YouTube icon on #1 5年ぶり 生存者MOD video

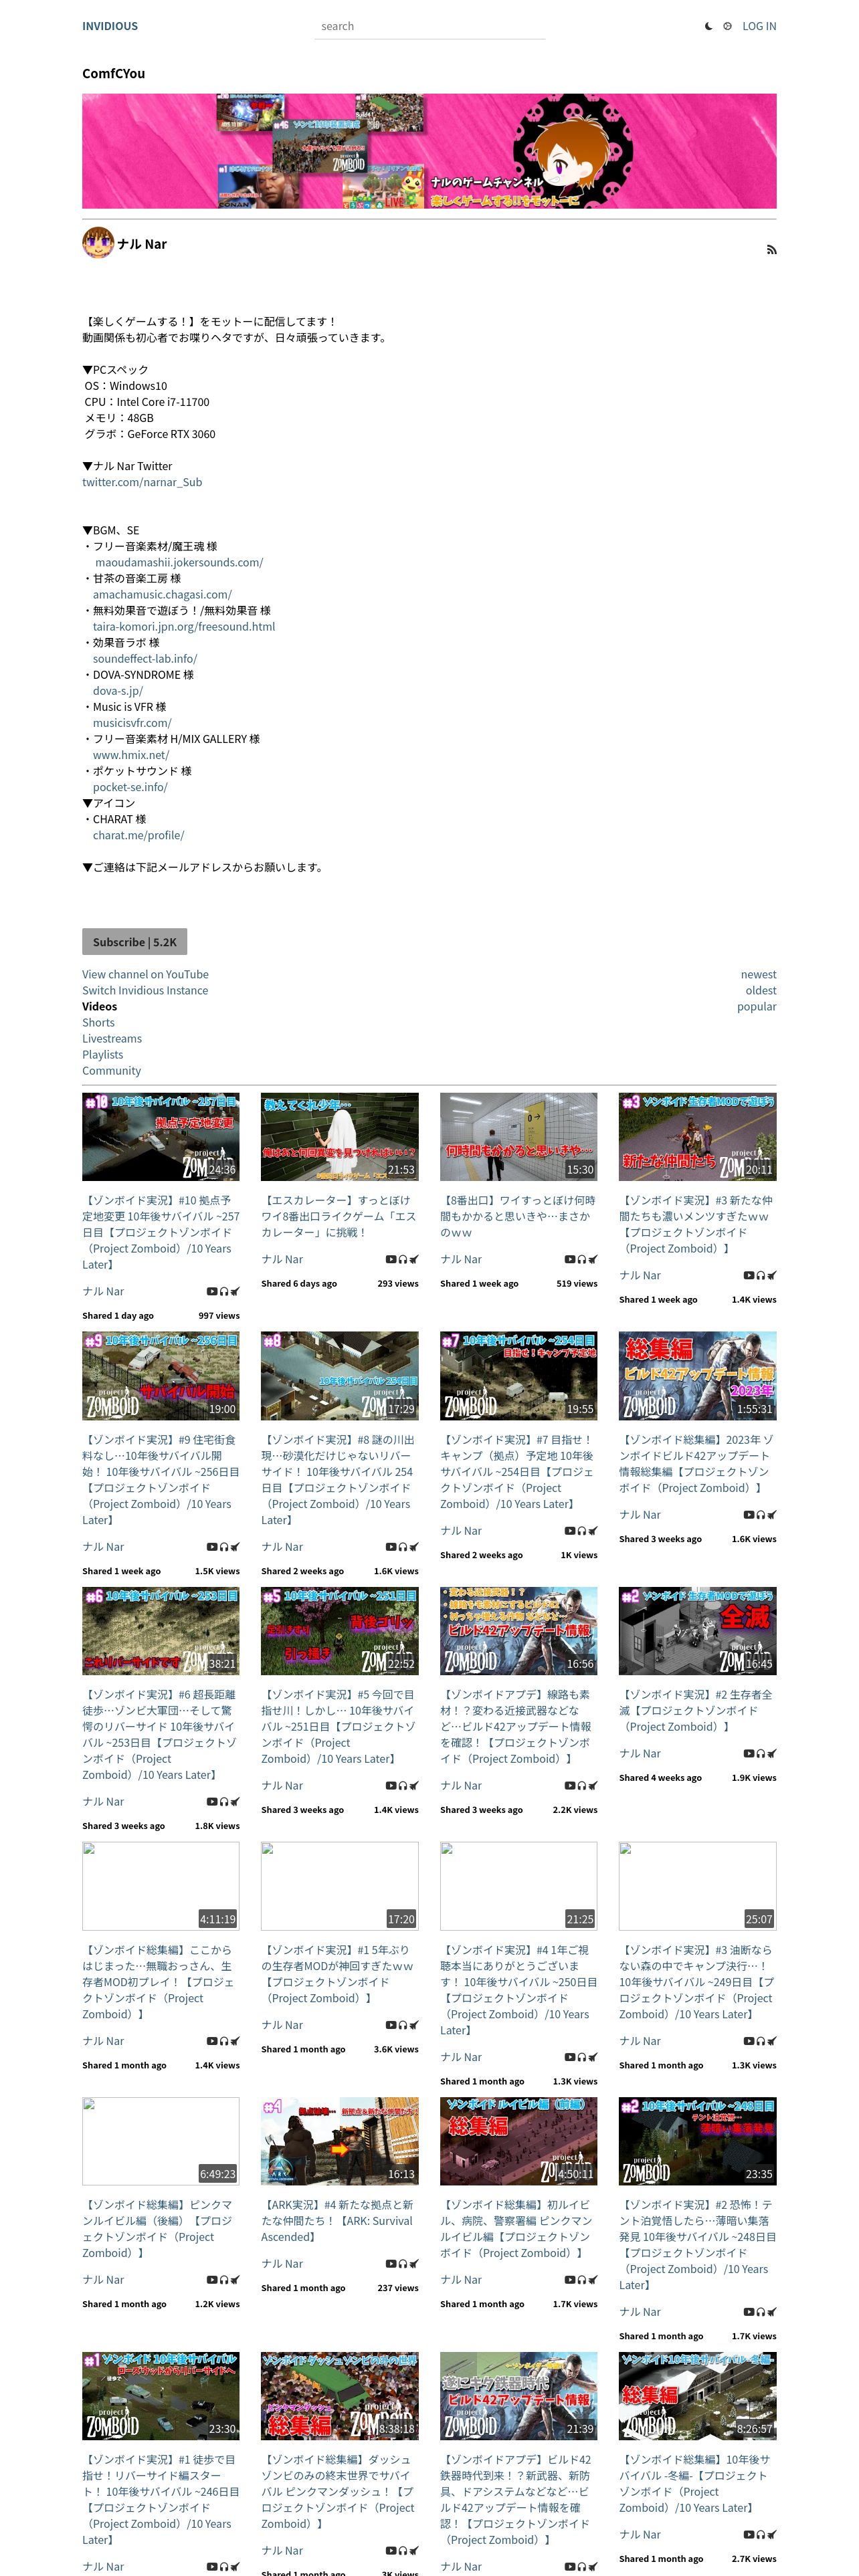391,2024
